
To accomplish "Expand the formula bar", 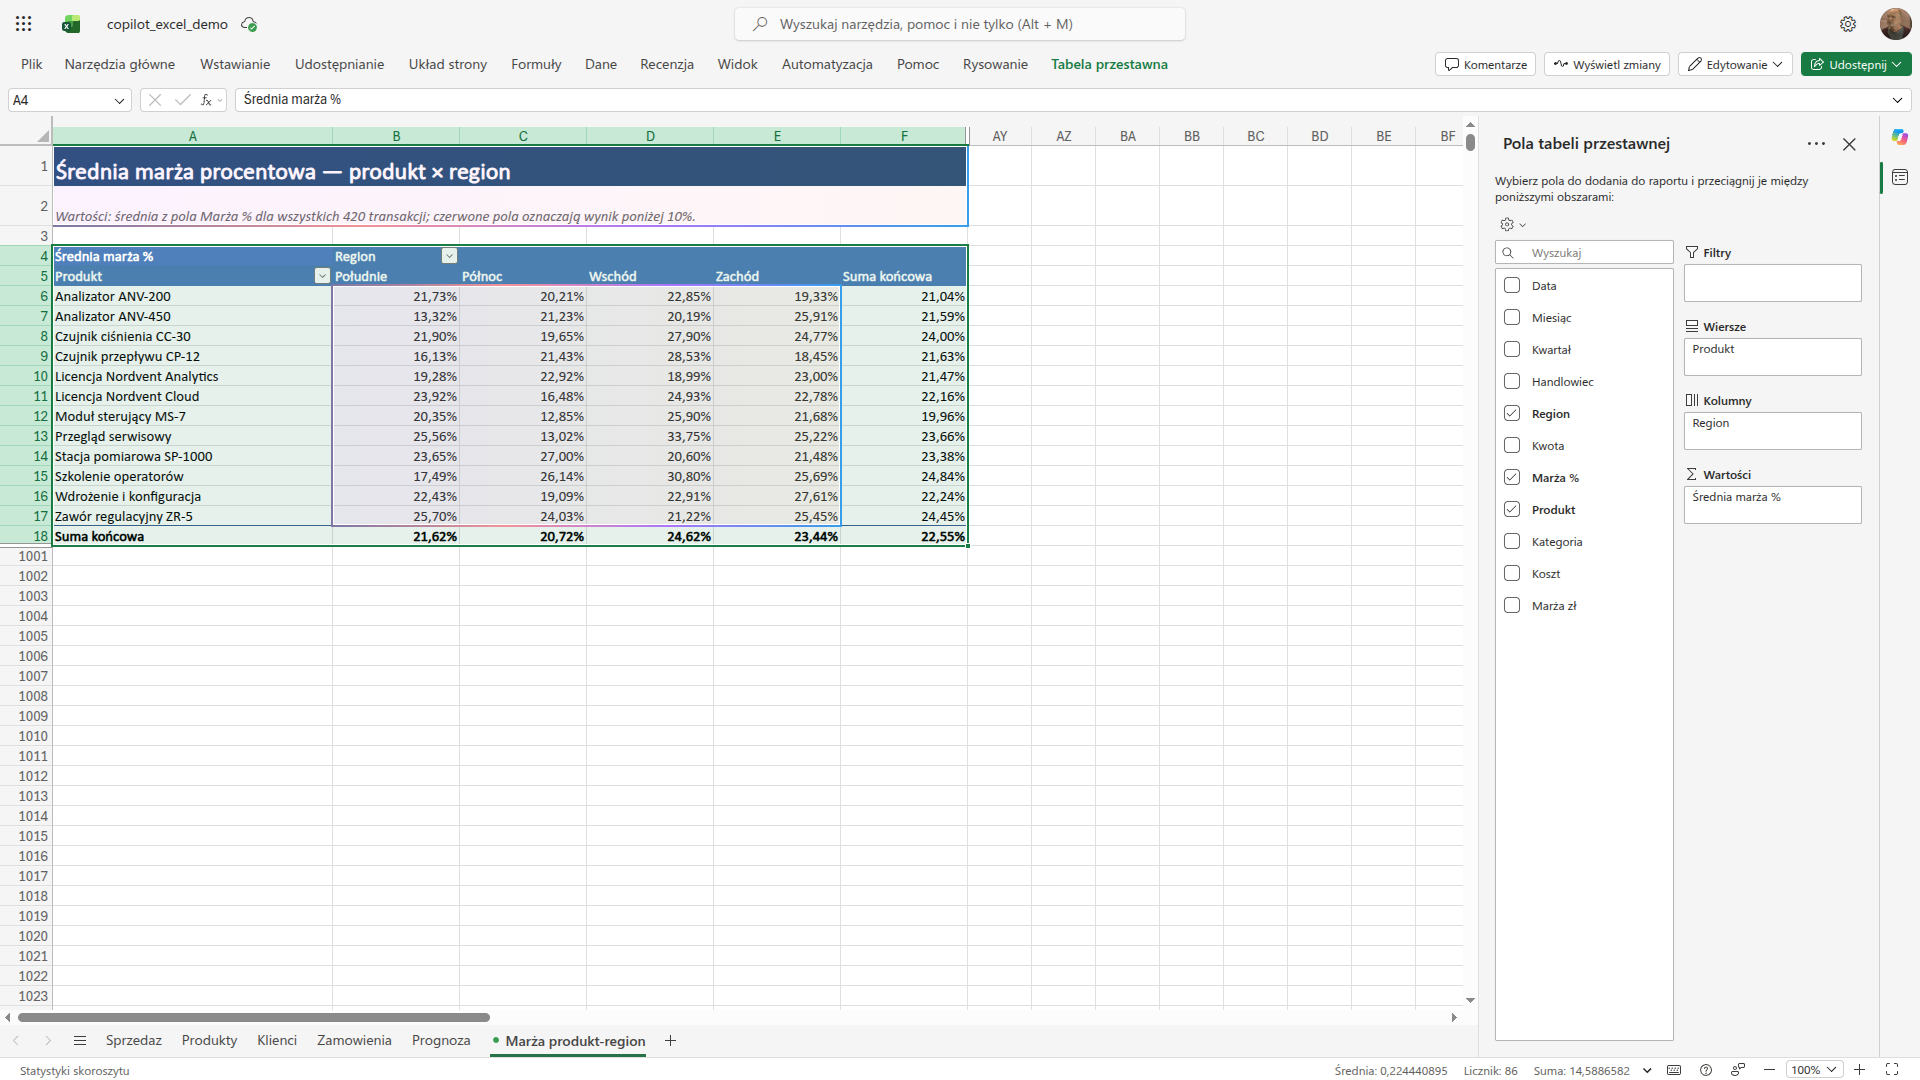I will point(1897,100).
